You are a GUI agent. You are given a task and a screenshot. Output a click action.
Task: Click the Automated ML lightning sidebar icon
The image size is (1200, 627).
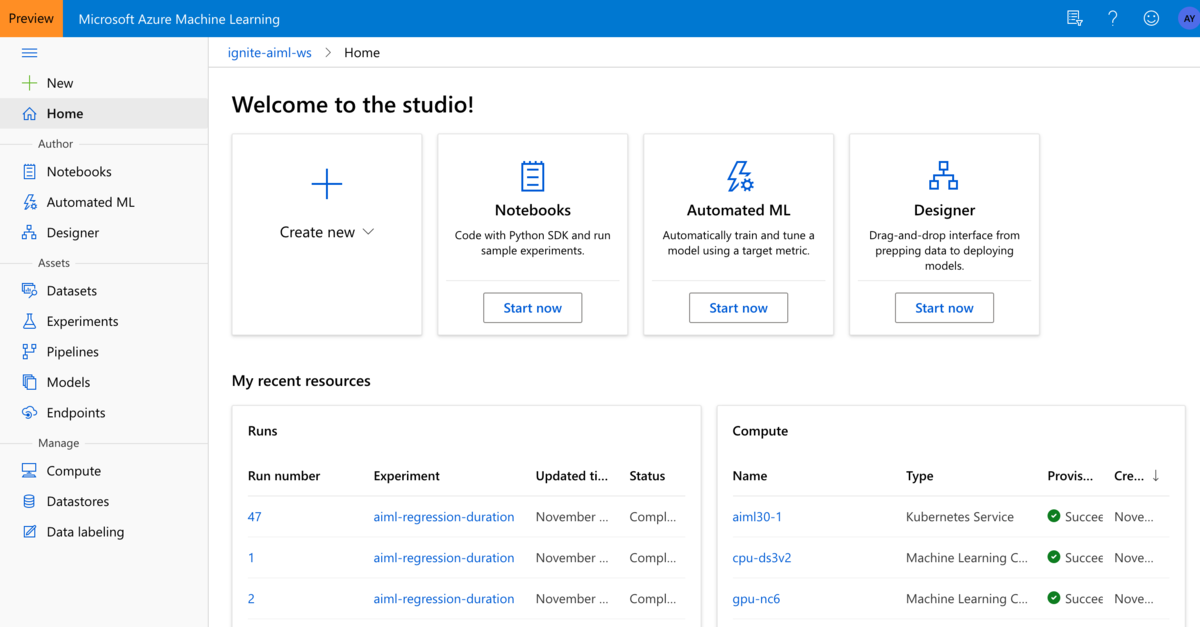[29, 202]
